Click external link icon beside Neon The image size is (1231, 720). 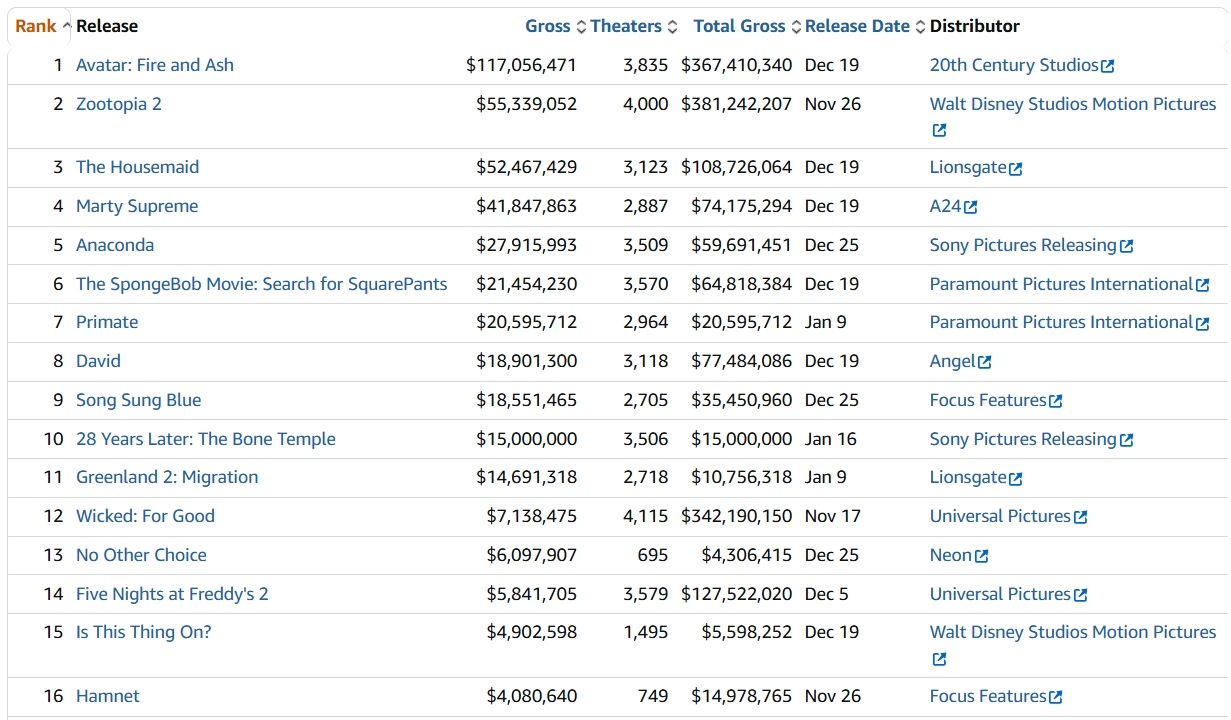point(981,556)
